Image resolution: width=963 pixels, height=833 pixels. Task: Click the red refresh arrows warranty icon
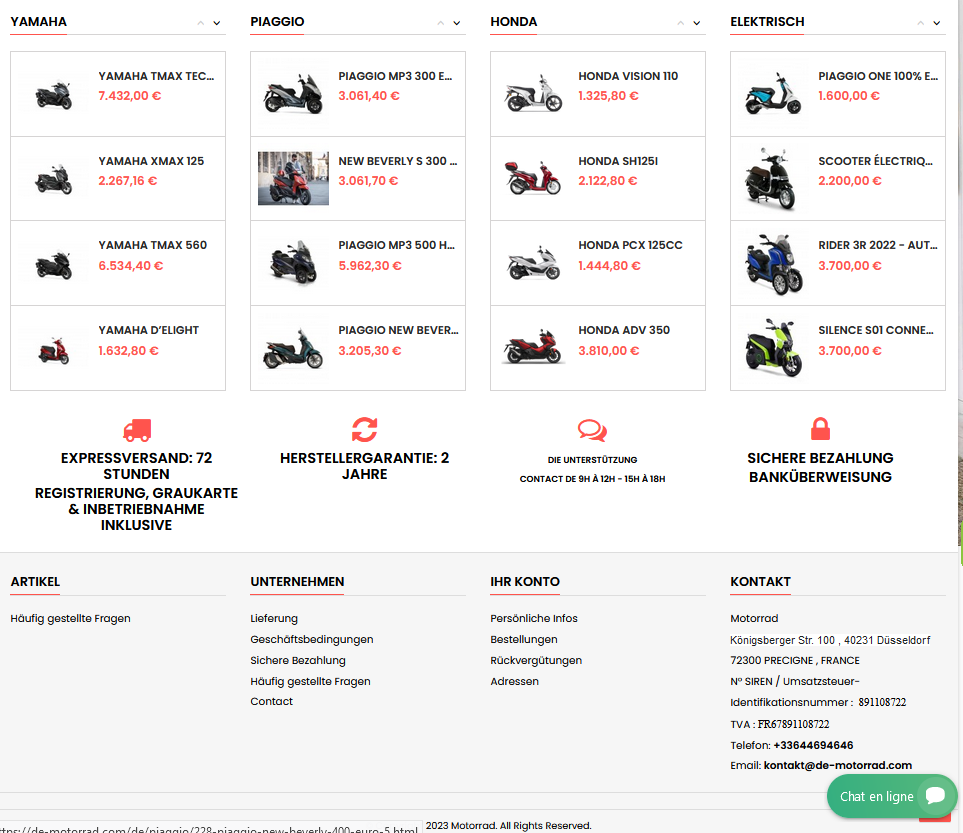point(364,429)
